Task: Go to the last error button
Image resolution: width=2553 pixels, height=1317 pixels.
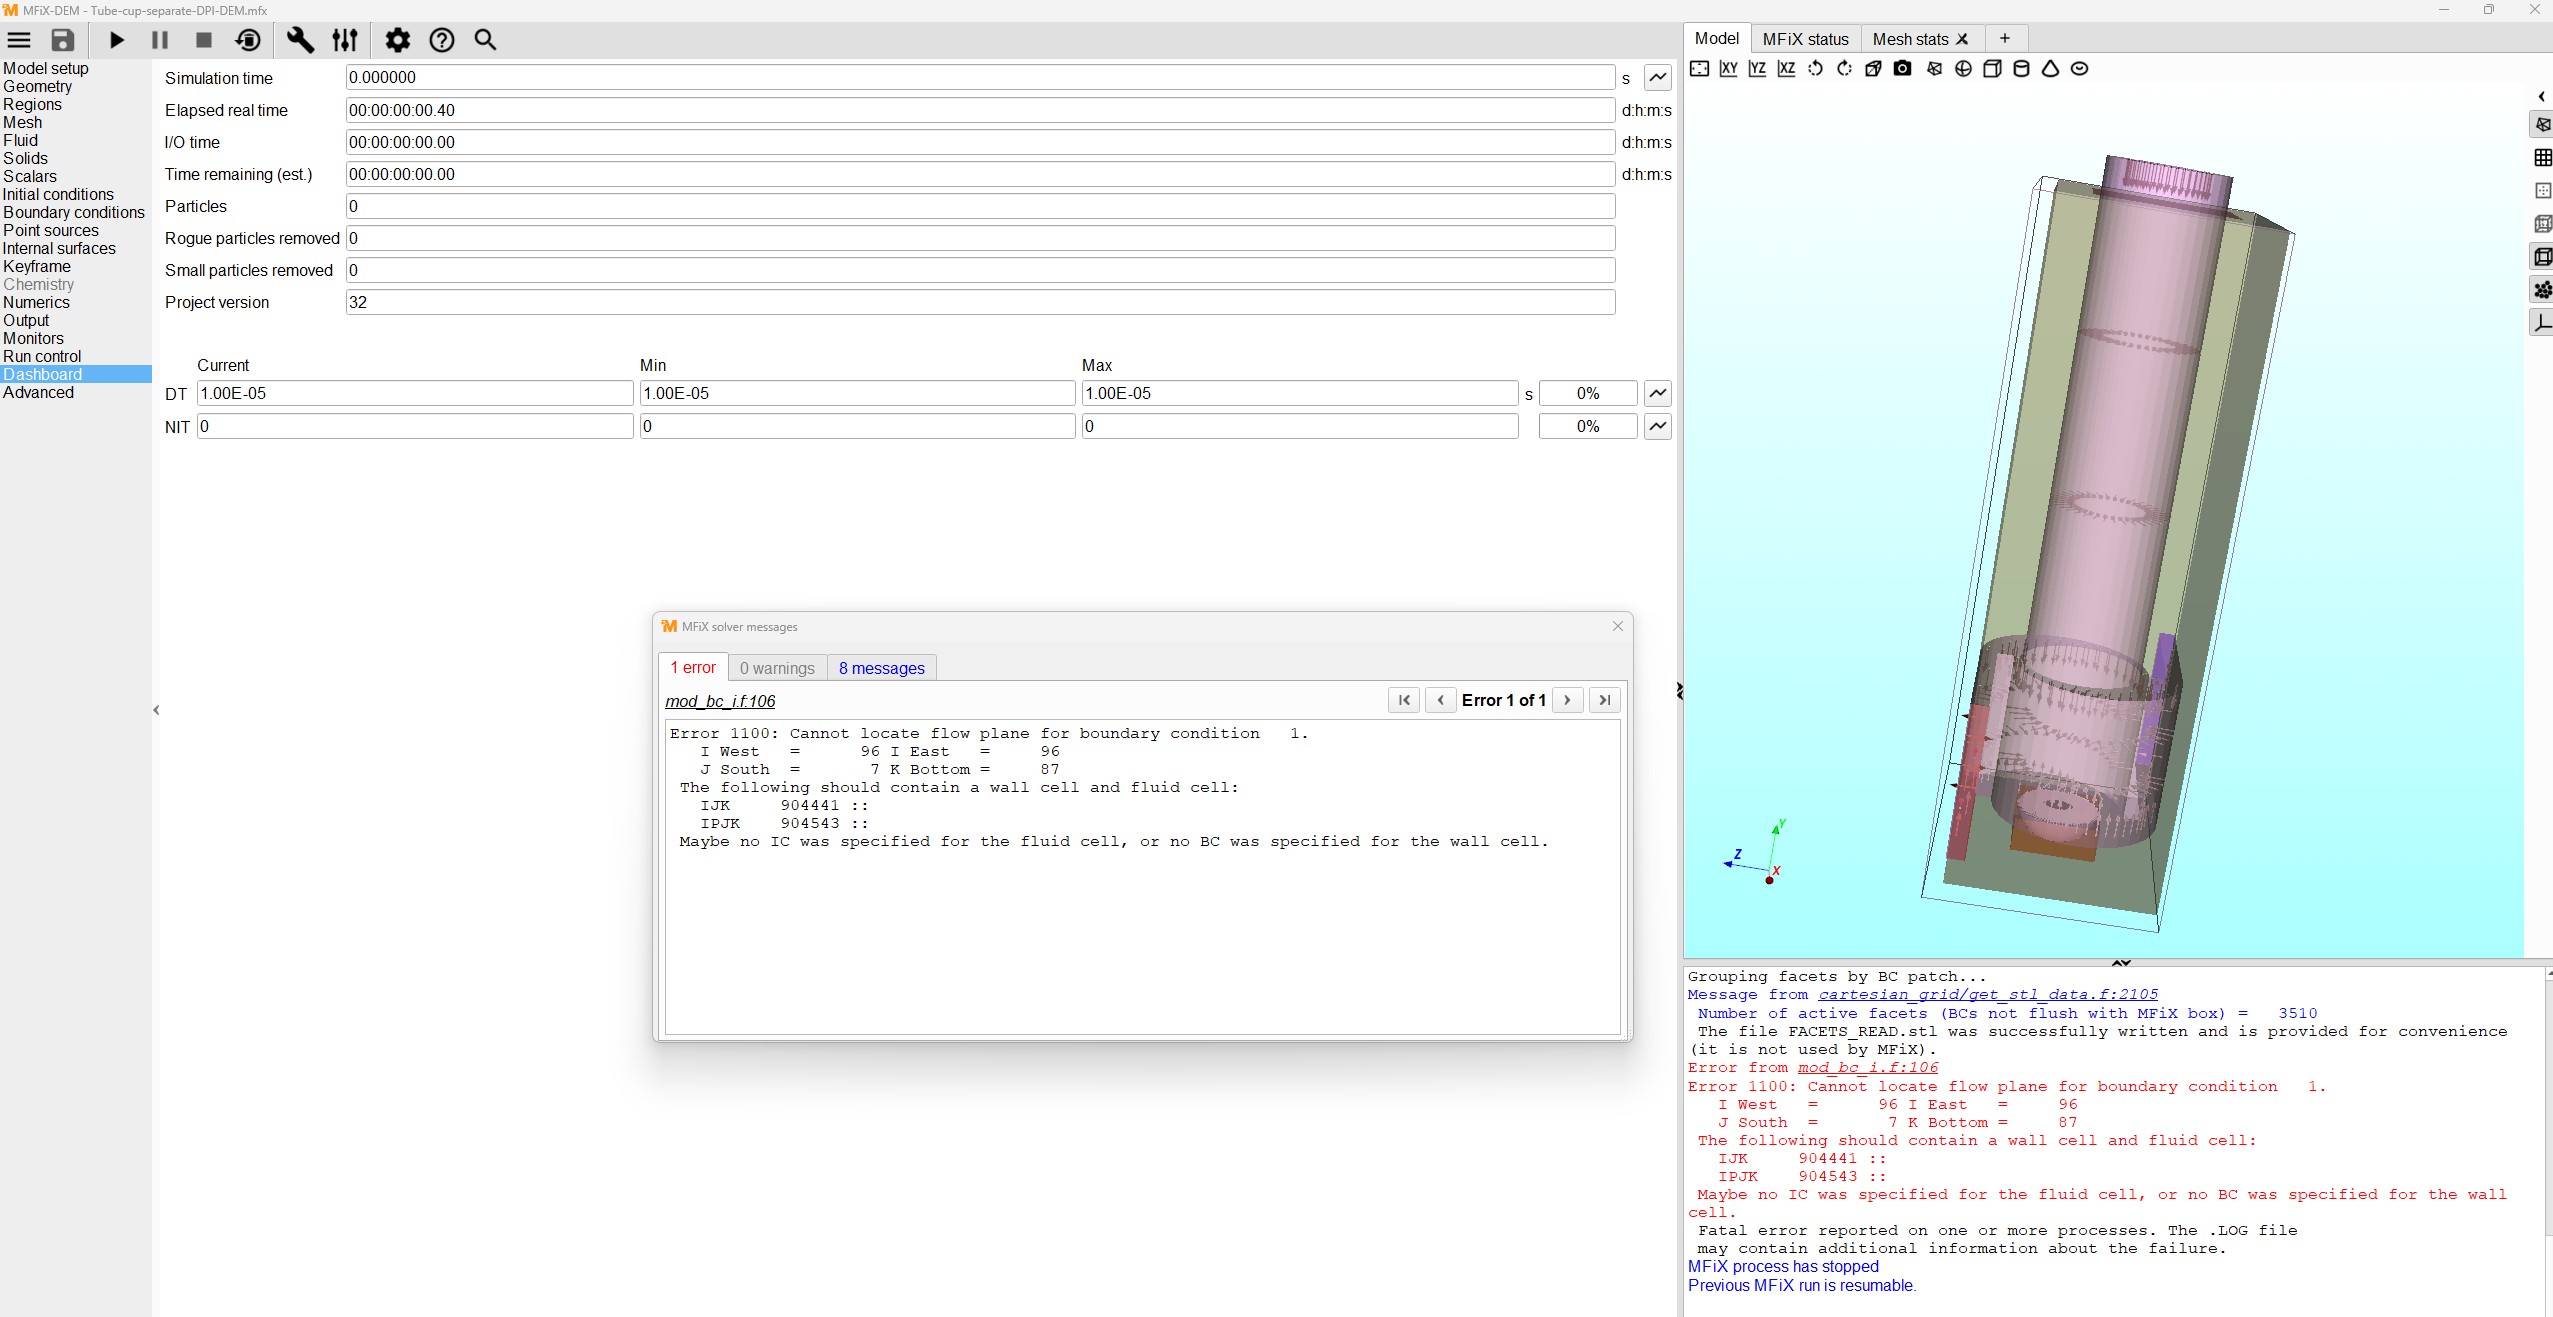Action: click(x=1604, y=700)
